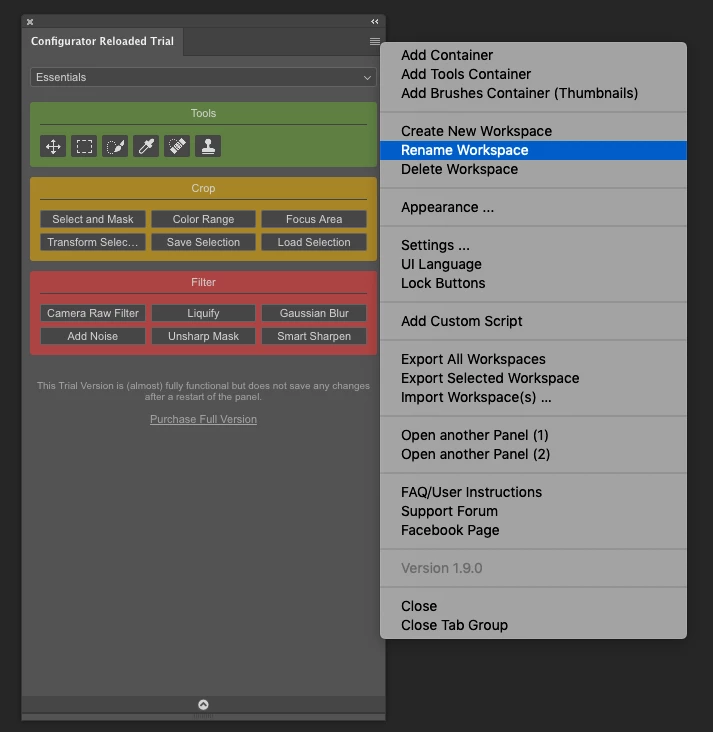Screen dimensions: 713x732
Task: Select the Quick Selection brush tool icon
Action: point(115,147)
